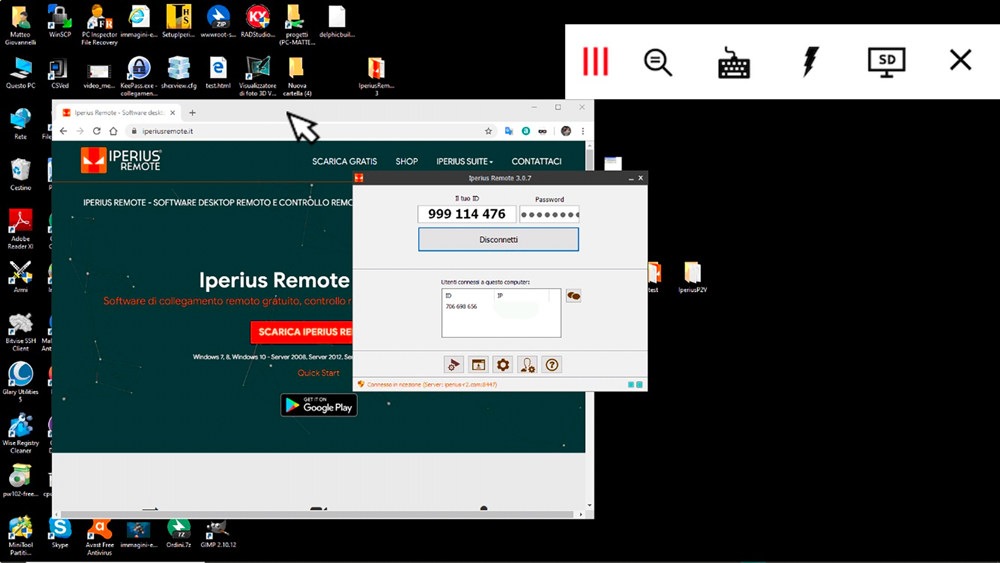Click the zoom-out magnifier in the remote toolbar
The width and height of the screenshot is (1000, 563).
pos(658,62)
